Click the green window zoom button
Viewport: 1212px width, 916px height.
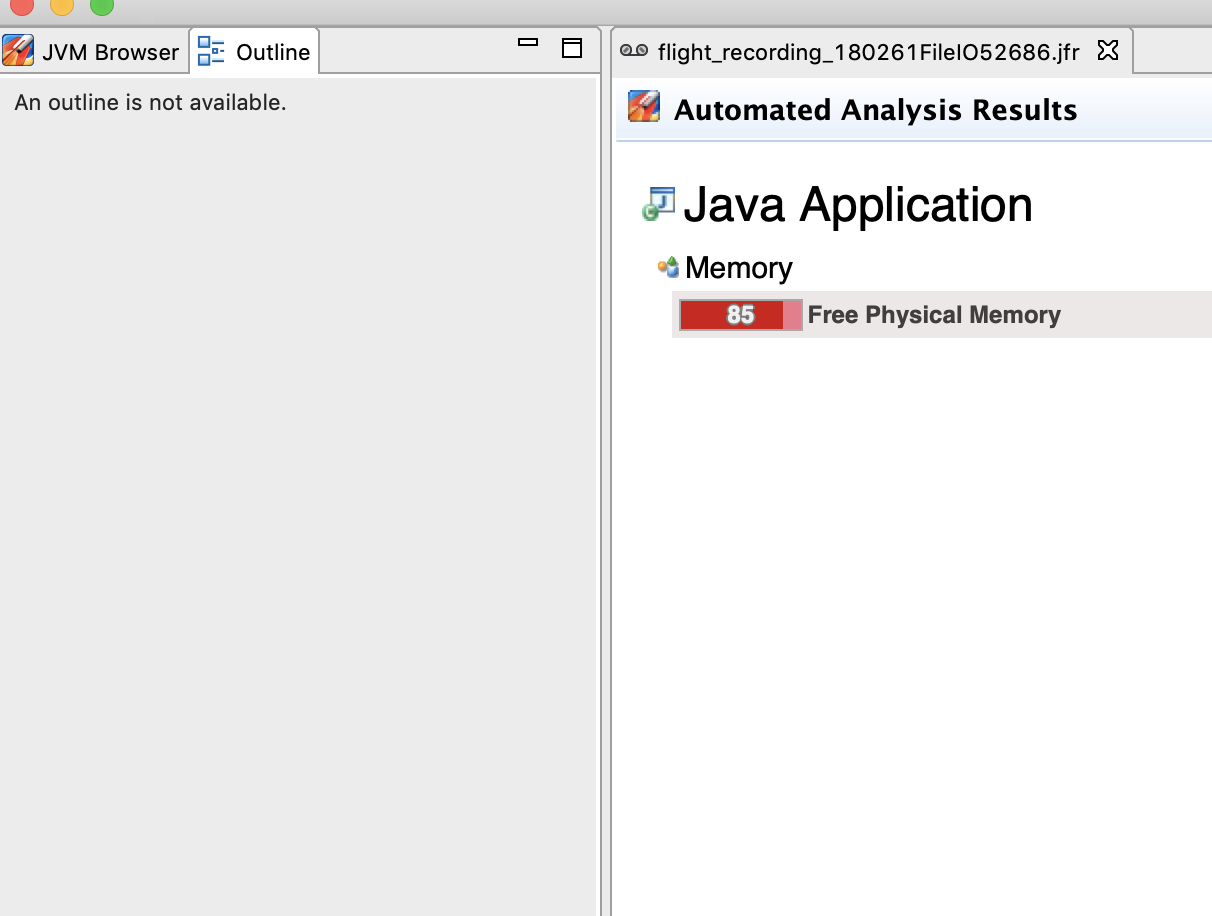pyautogui.click(x=102, y=5)
